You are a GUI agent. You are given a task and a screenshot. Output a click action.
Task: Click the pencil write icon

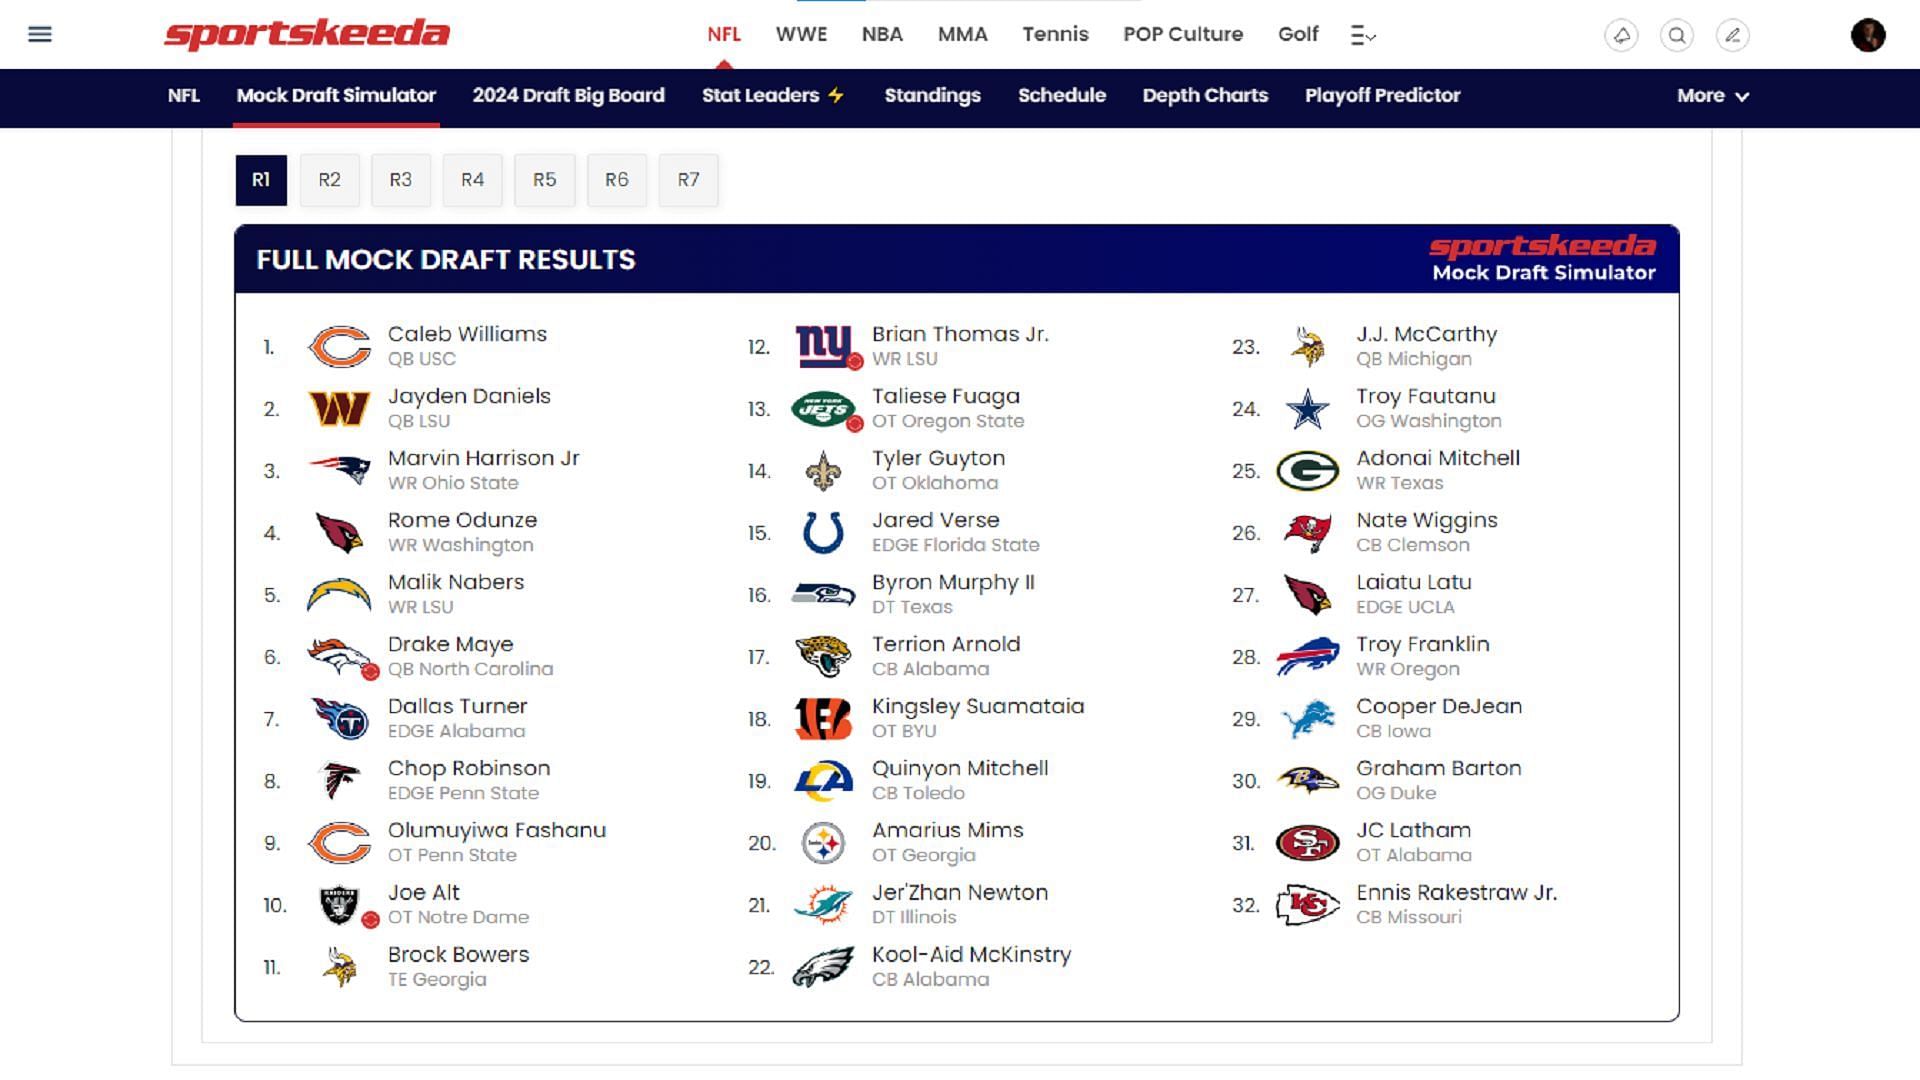coord(1733,36)
